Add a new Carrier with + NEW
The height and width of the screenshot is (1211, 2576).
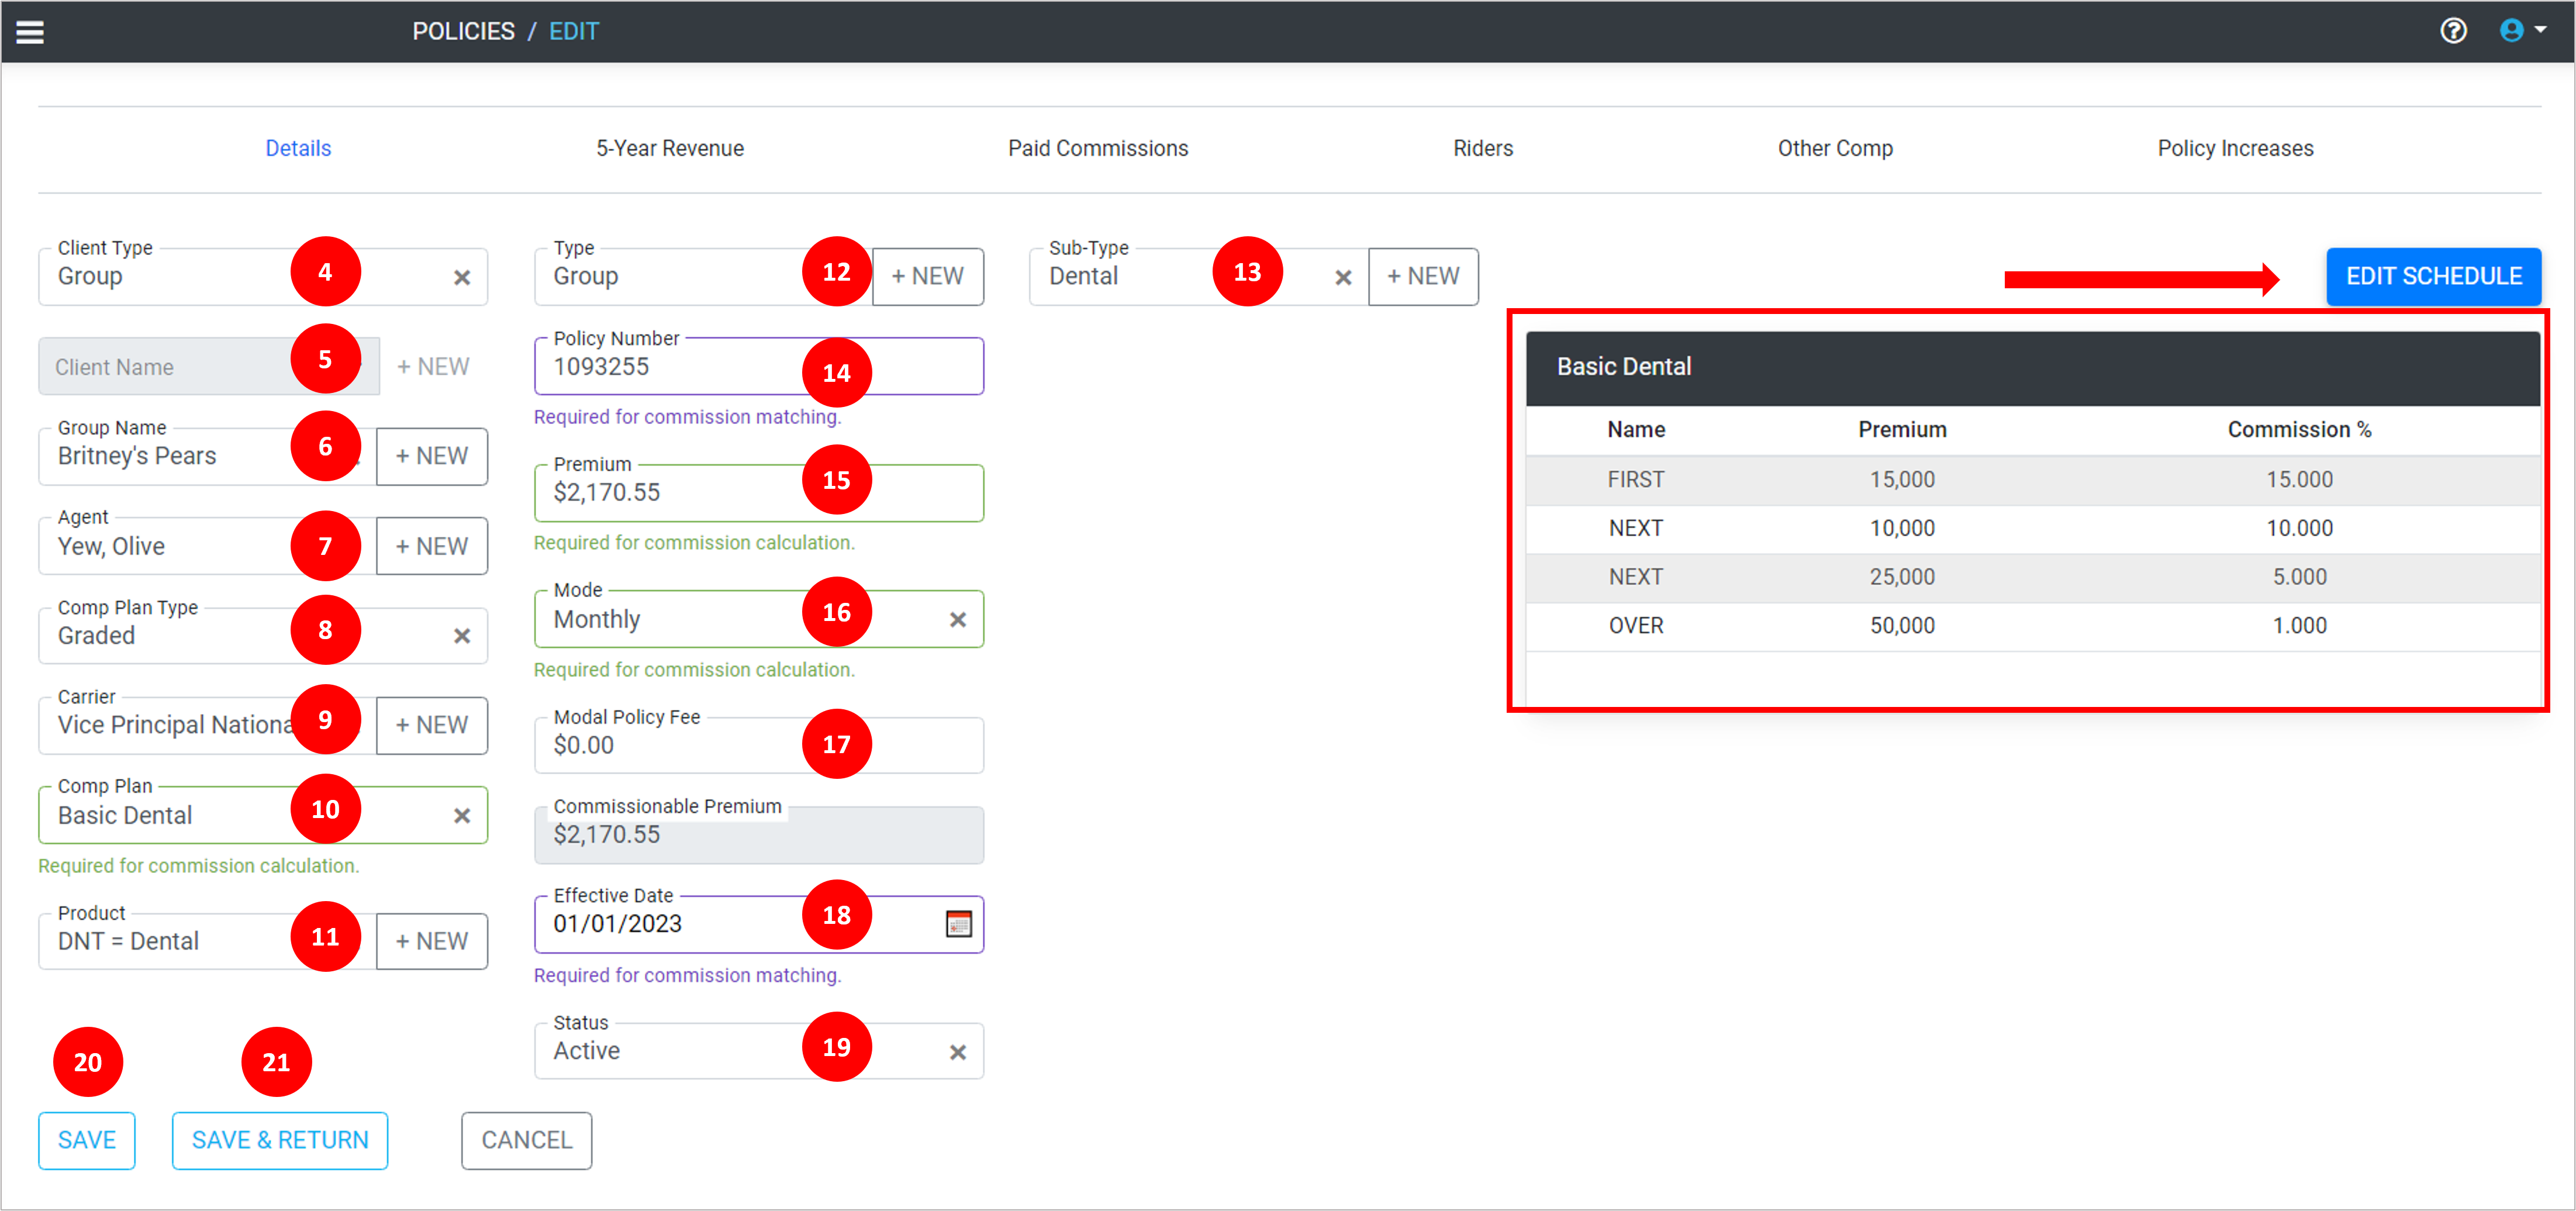[431, 725]
